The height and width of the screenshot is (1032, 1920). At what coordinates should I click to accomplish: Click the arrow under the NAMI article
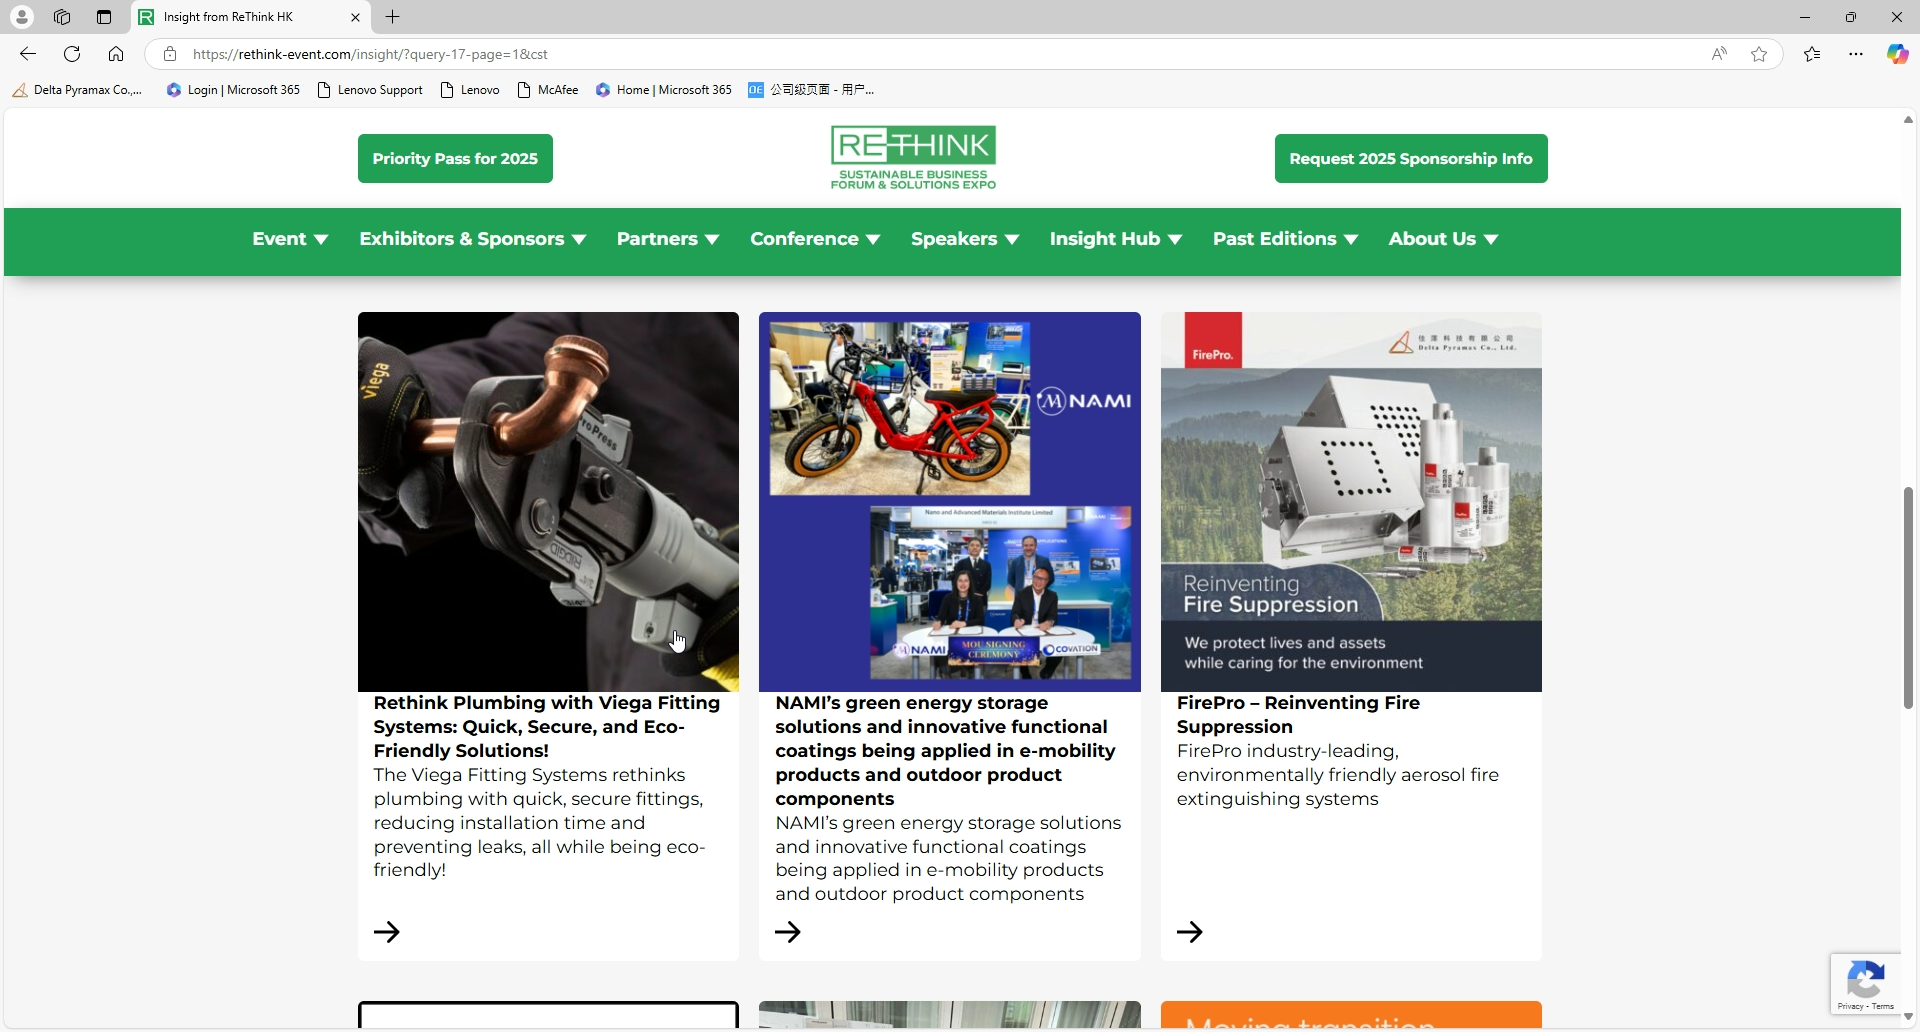tap(788, 932)
